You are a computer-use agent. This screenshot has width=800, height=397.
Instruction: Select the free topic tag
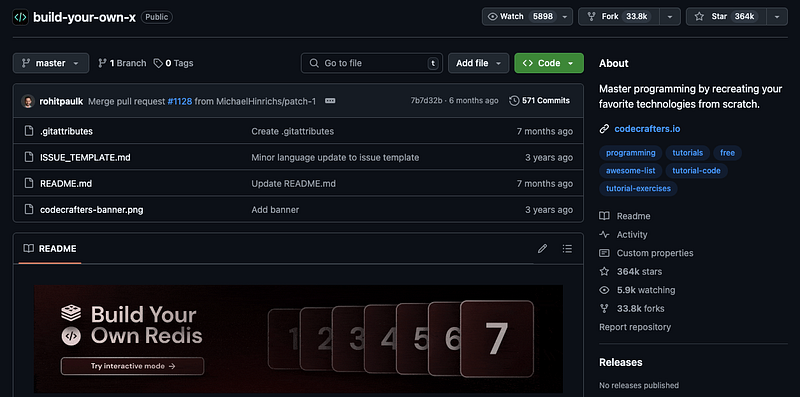(x=728, y=153)
